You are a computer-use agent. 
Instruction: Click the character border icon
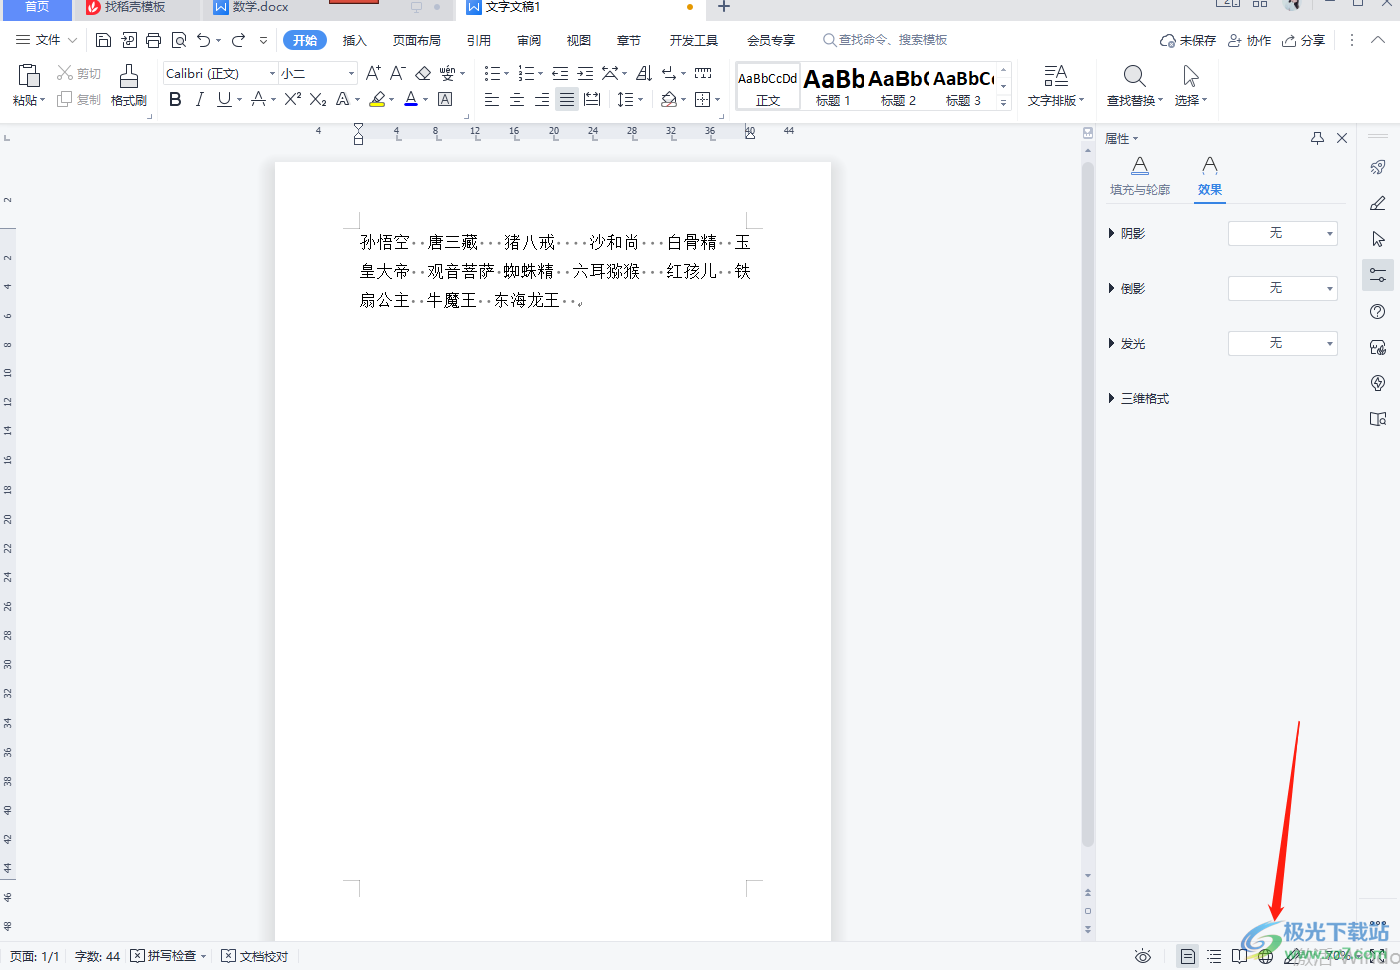click(445, 99)
